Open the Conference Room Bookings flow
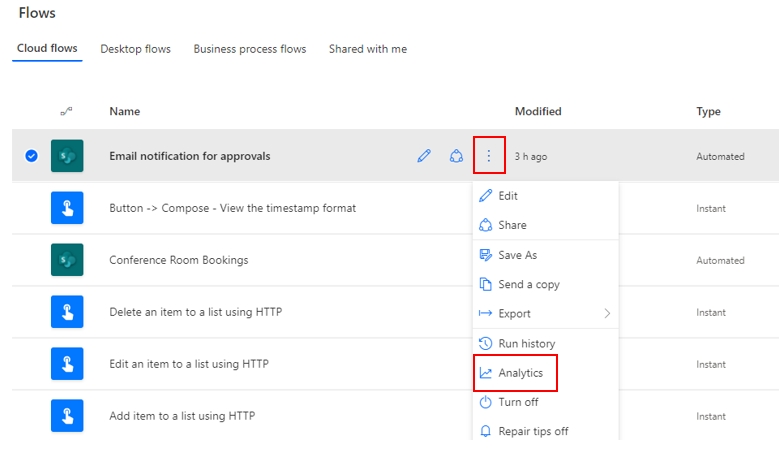The width and height of the screenshot is (779, 472). tap(179, 260)
